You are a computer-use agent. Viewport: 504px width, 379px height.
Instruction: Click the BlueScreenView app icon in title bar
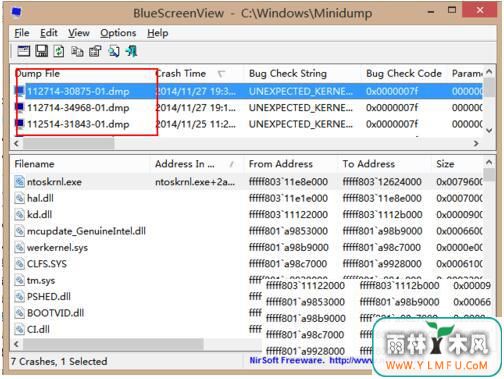coord(16,13)
